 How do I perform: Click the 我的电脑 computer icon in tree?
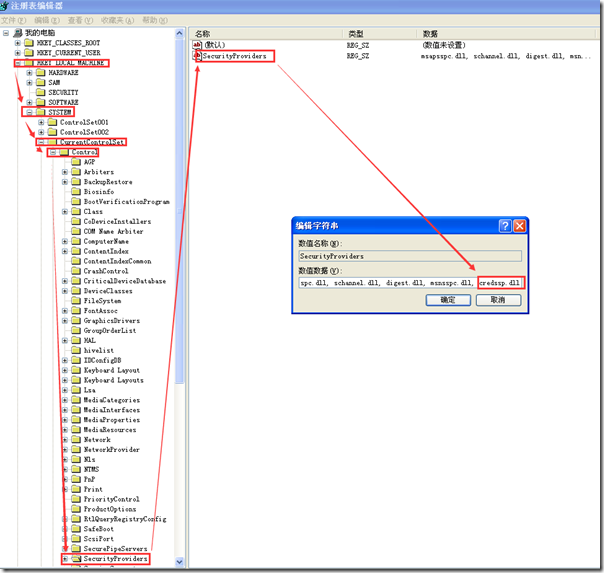(x=18, y=33)
